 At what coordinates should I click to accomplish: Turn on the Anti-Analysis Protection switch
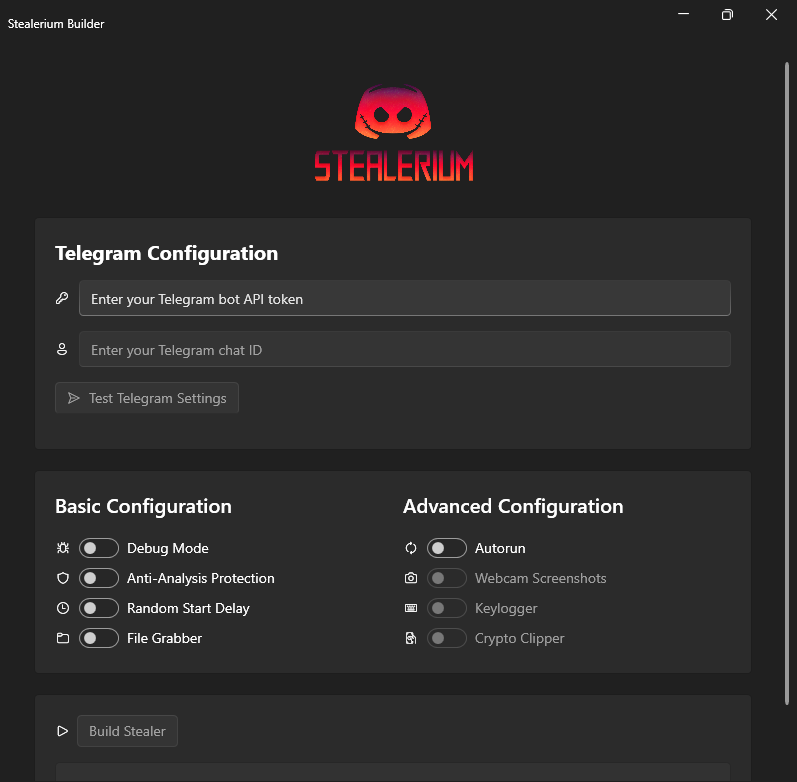[99, 578]
